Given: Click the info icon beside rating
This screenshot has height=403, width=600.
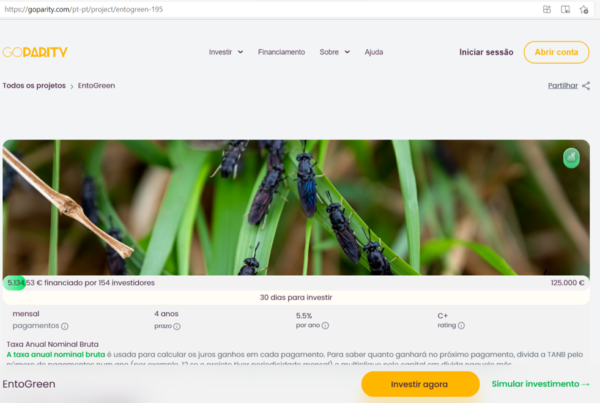Looking at the screenshot, I should 461,325.
